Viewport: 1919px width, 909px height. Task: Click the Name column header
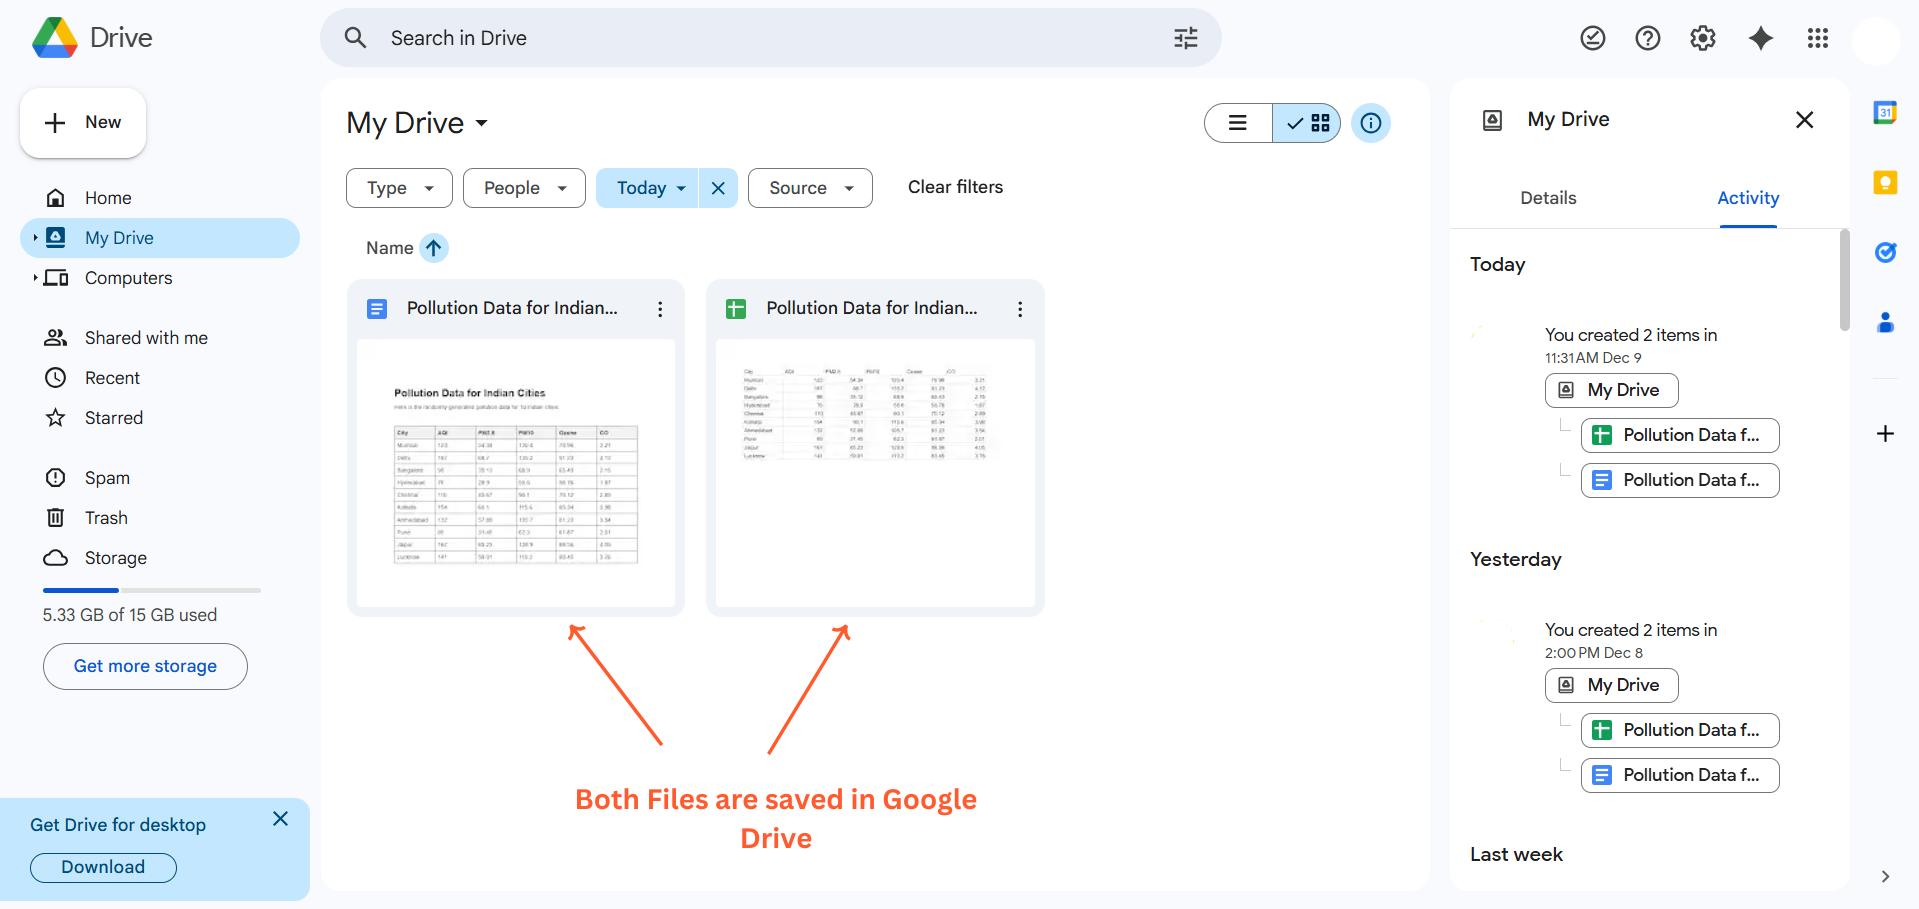tap(389, 248)
